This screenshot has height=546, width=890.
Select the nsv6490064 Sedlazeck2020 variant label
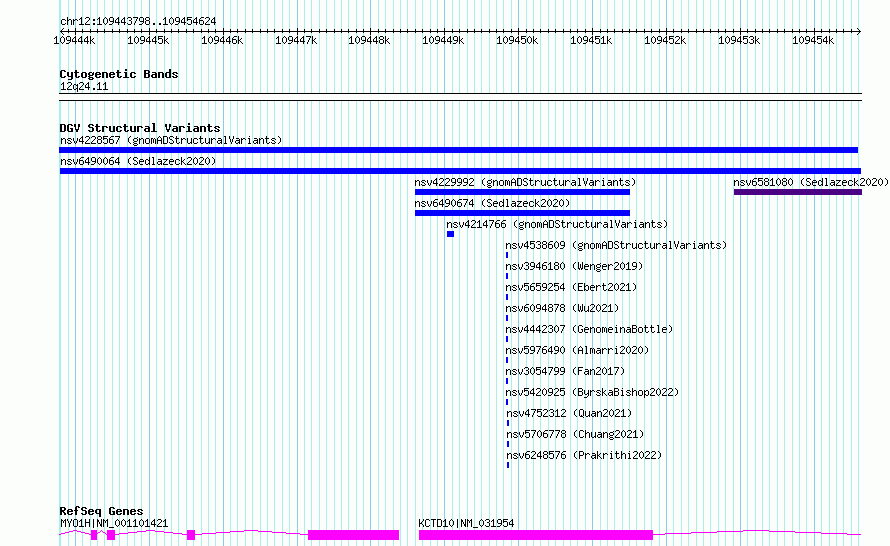click(x=138, y=161)
